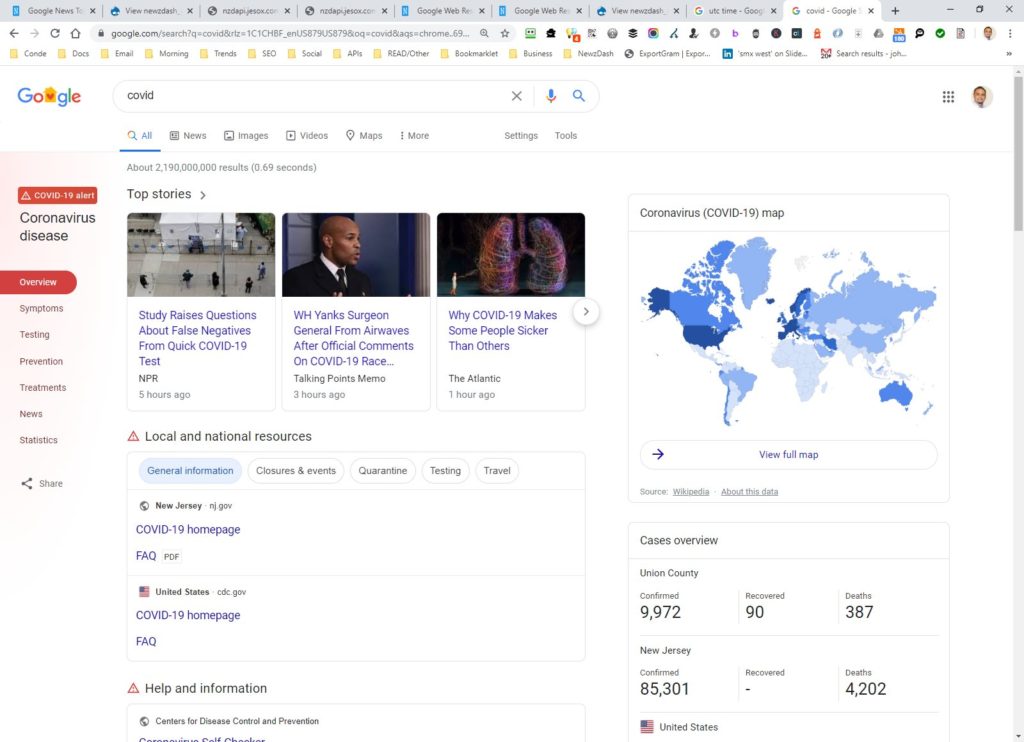Select the Closures & events chip
The width and height of the screenshot is (1024, 742).
point(296,471)
